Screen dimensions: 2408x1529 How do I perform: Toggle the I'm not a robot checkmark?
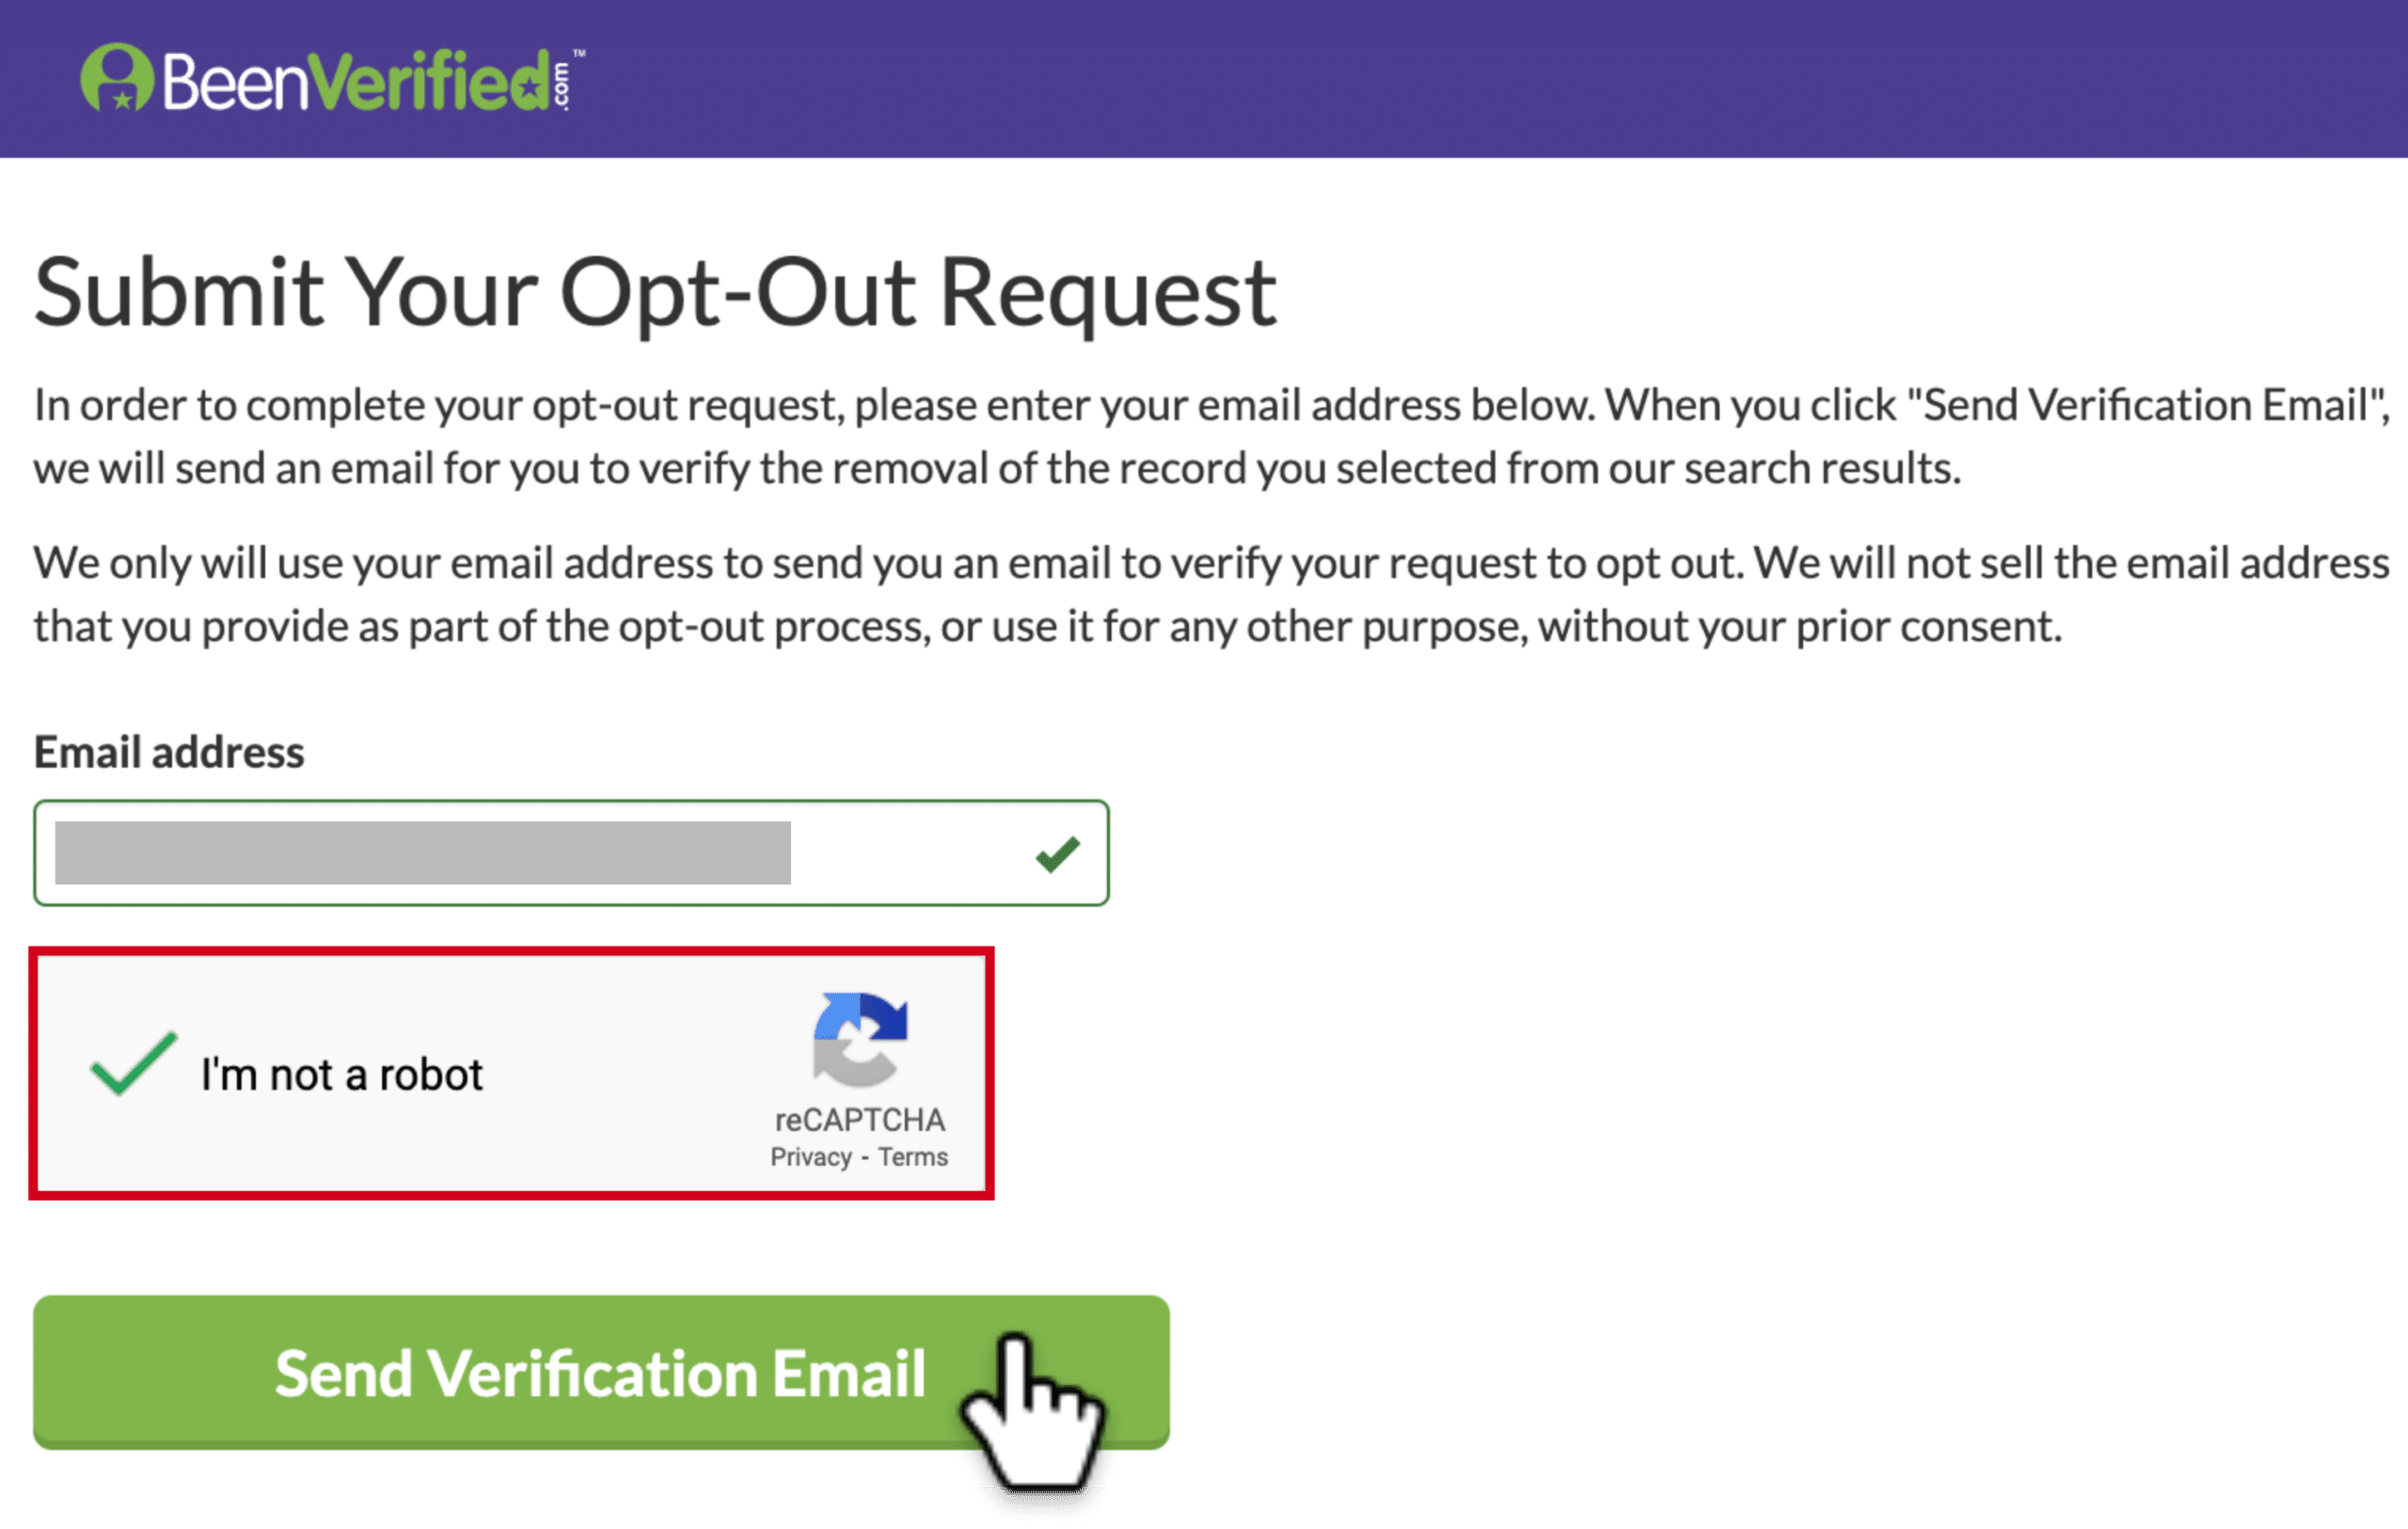click(133, 1064)
